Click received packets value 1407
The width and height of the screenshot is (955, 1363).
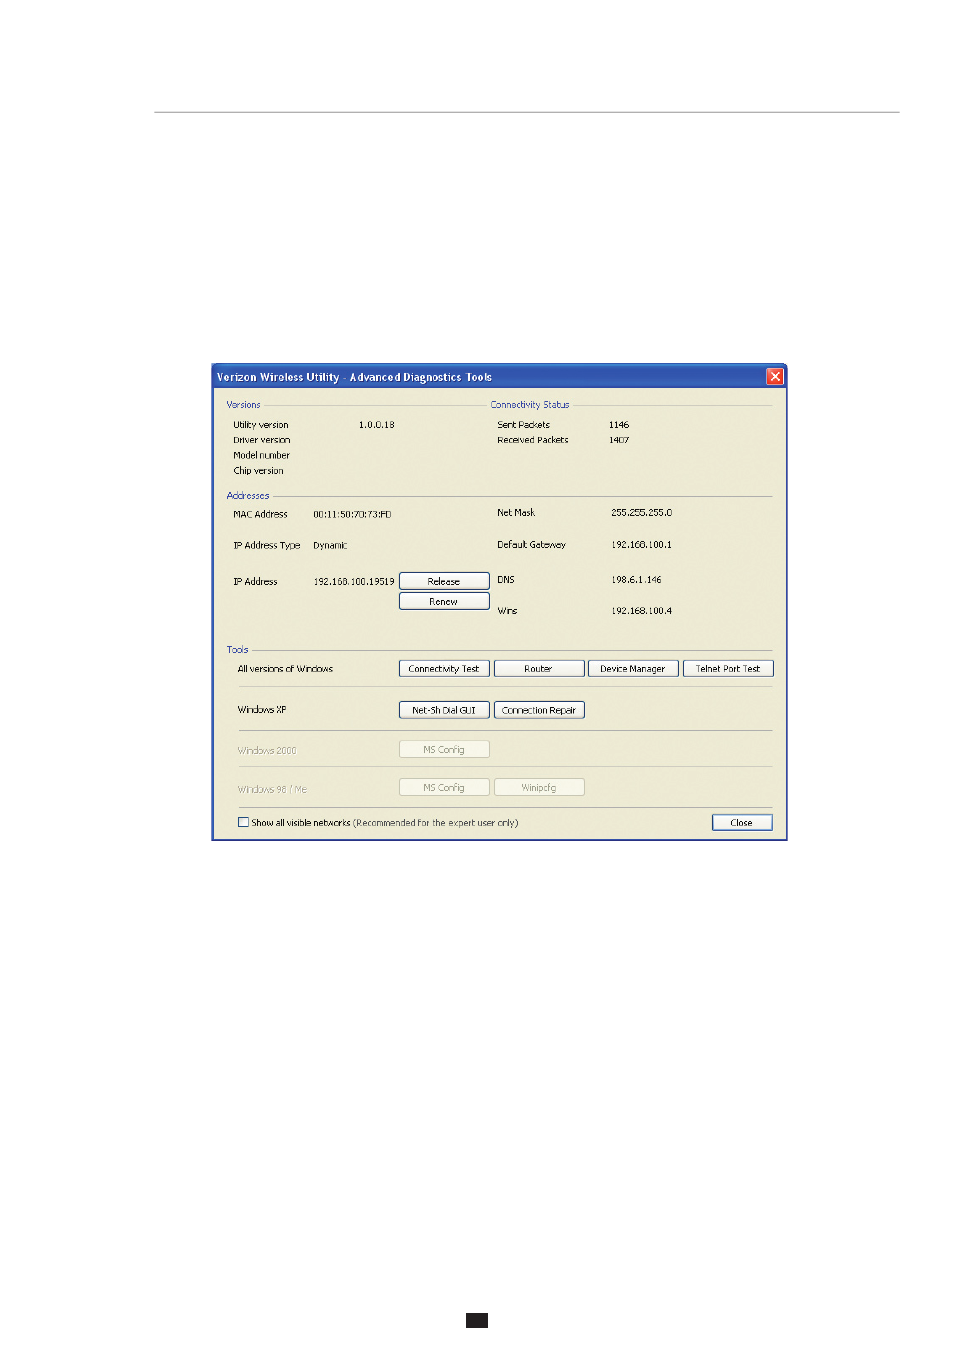[x=619, y=440]
